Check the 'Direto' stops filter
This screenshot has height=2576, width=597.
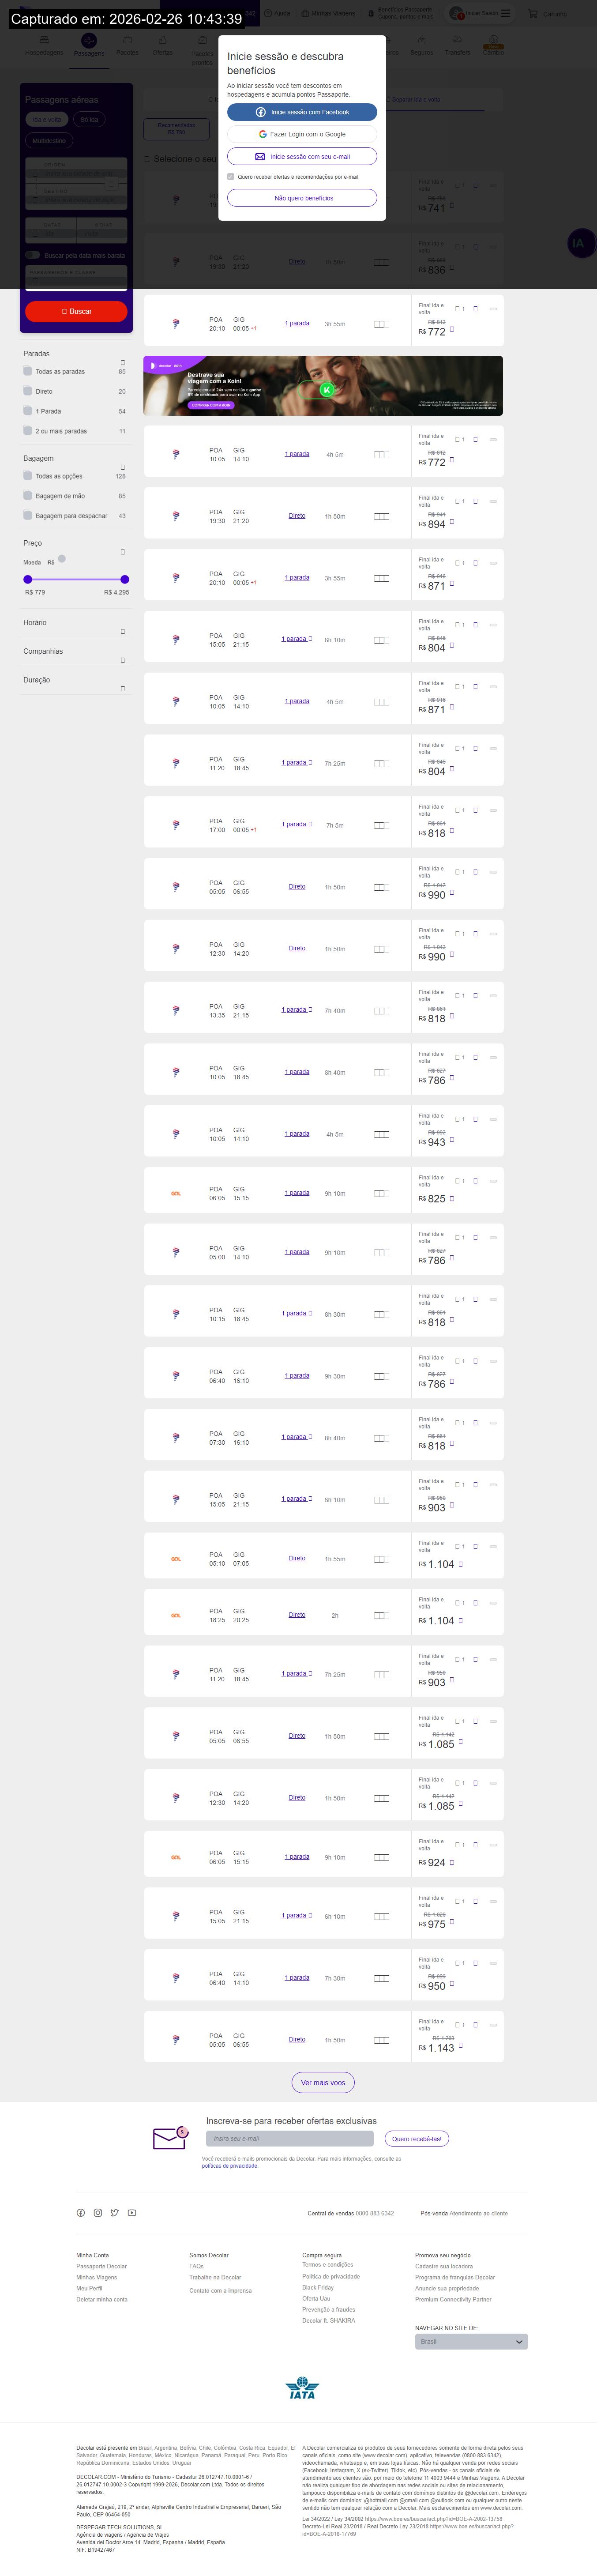pyautogui.click(x=28, y=391)
